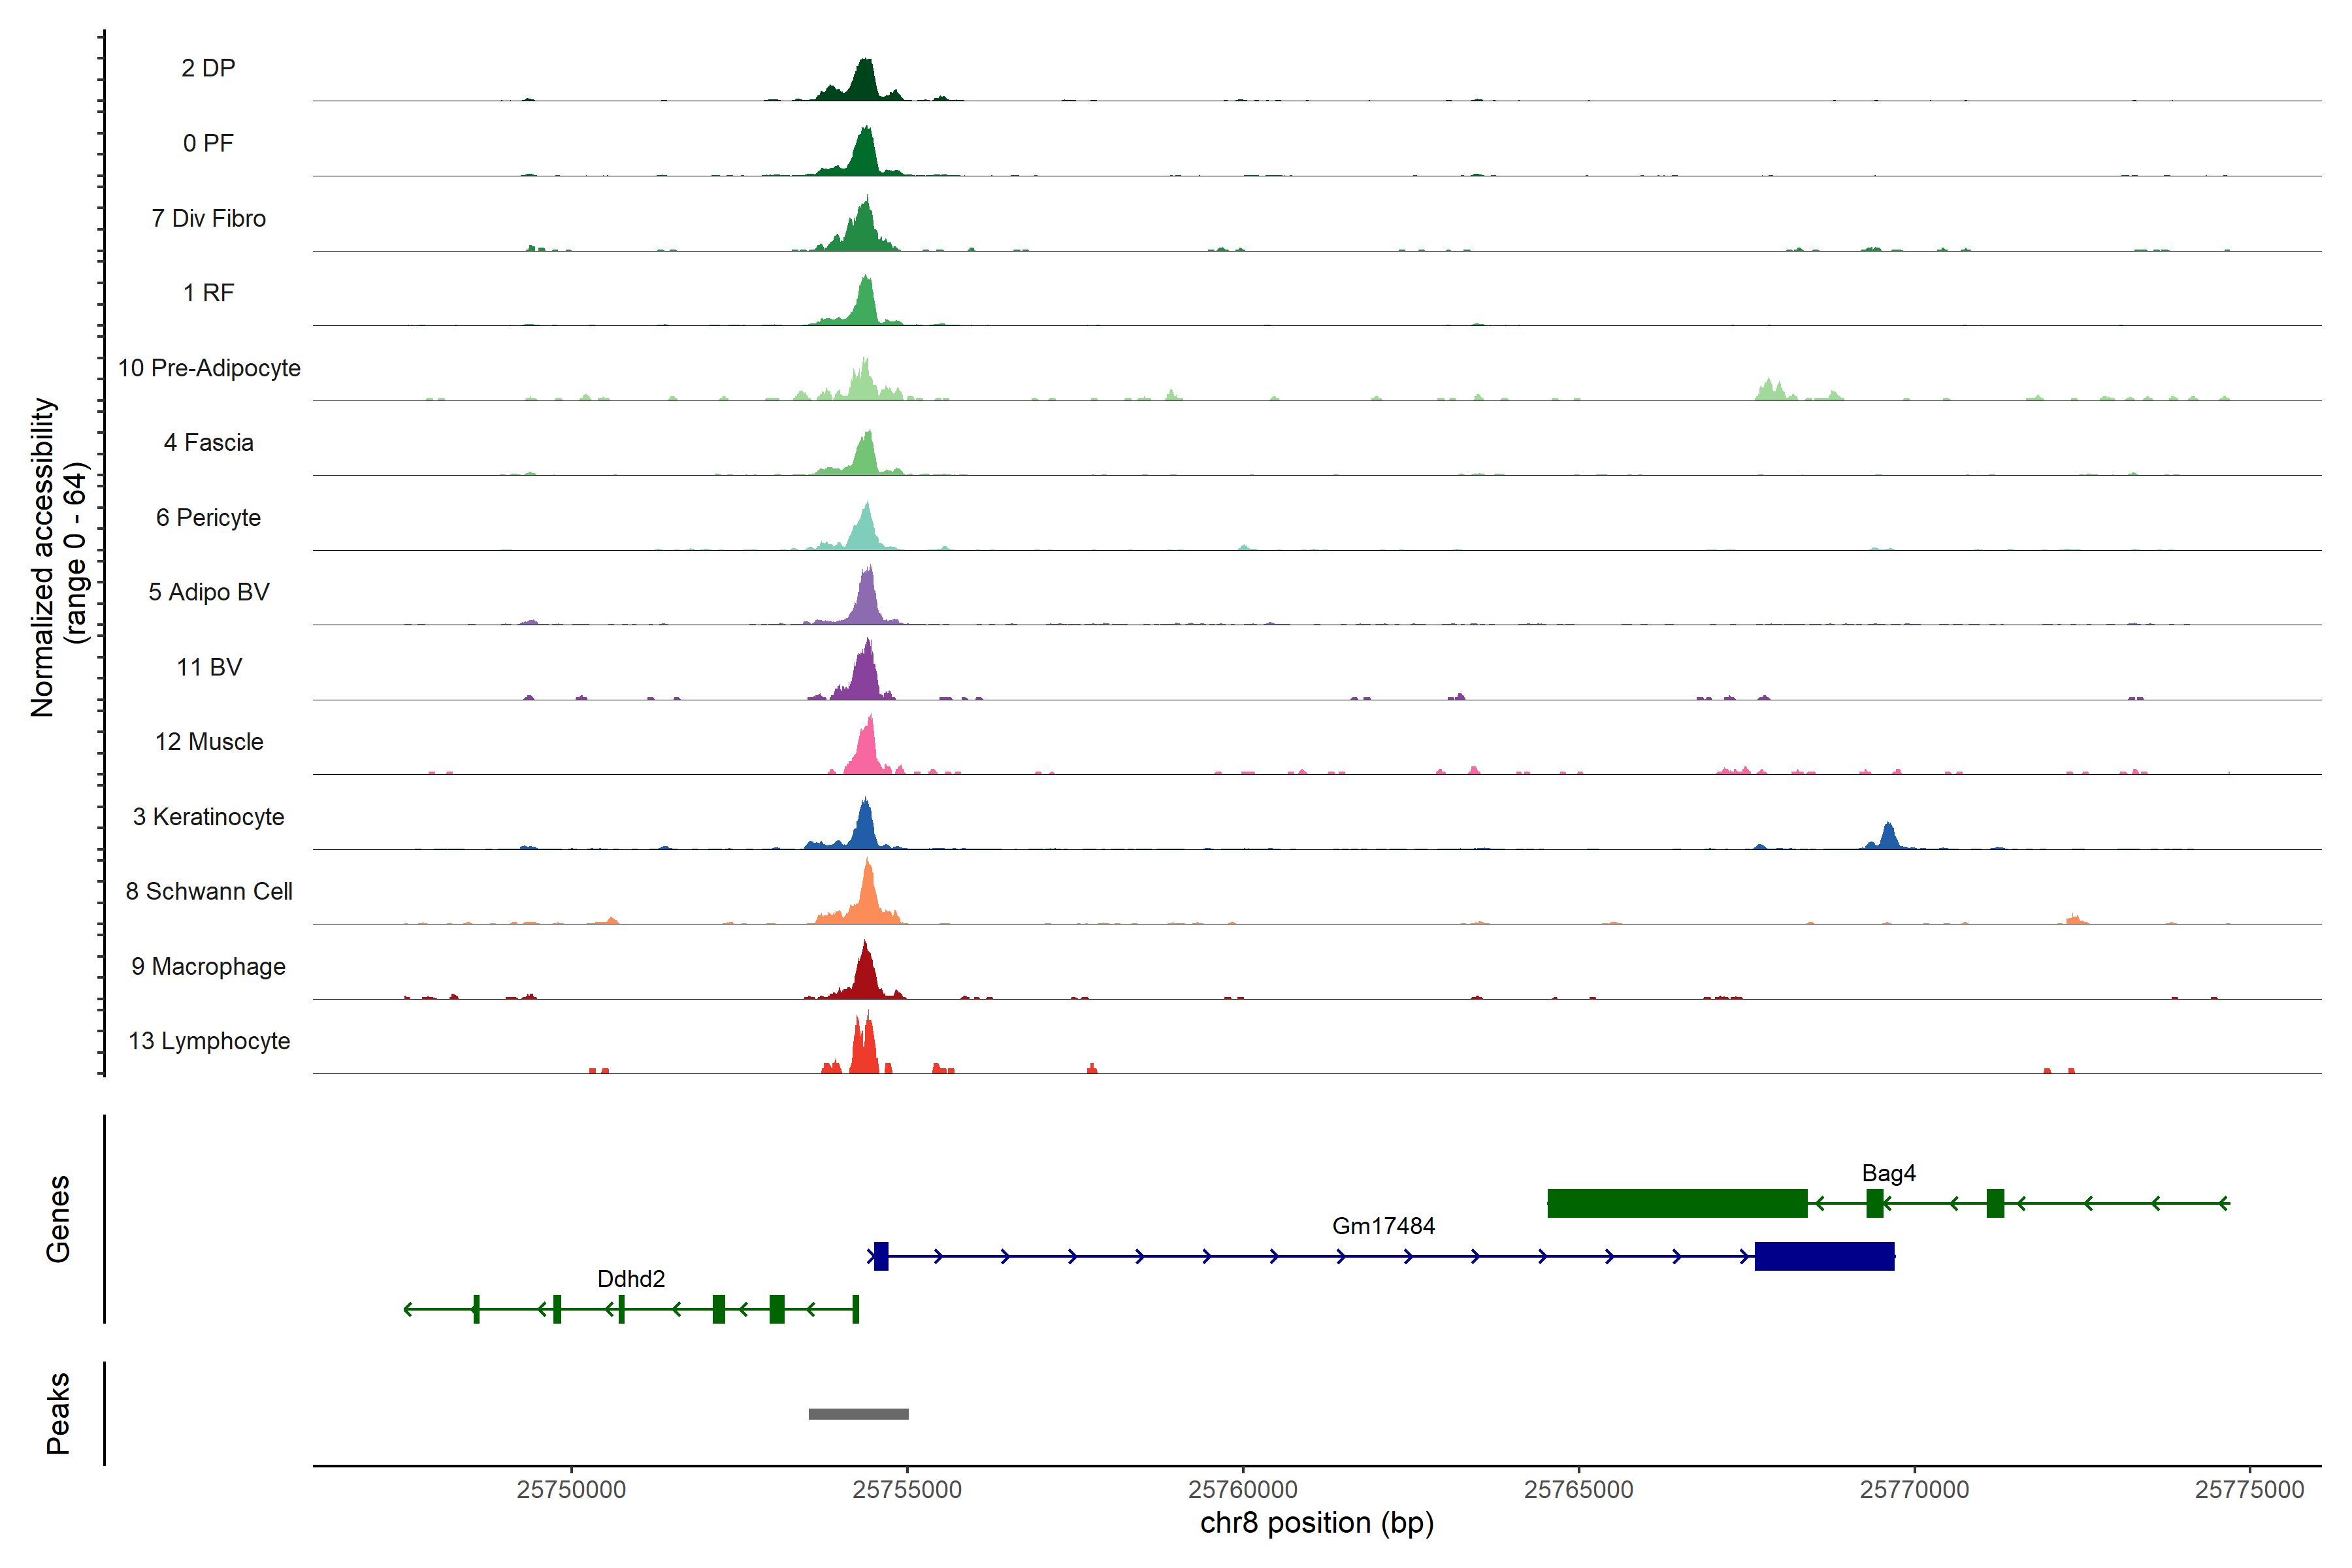
Task: Click the large blue Gm17484 exon block
Action: tap(1824, 1256)
